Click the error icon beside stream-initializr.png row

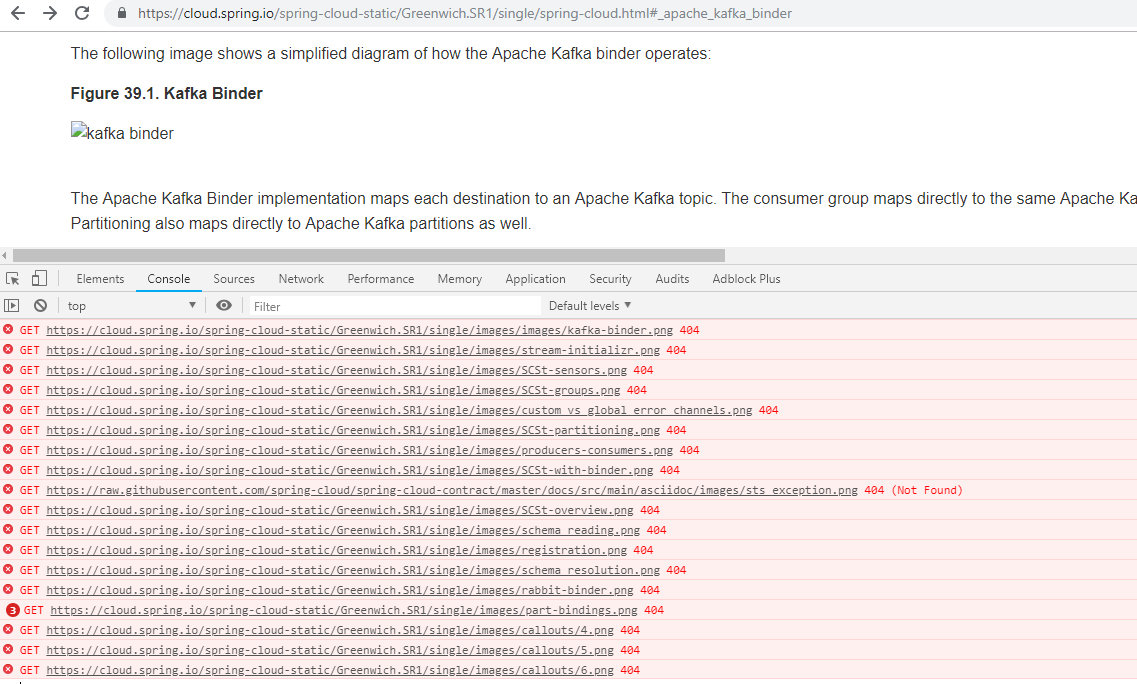pos(8,350)
